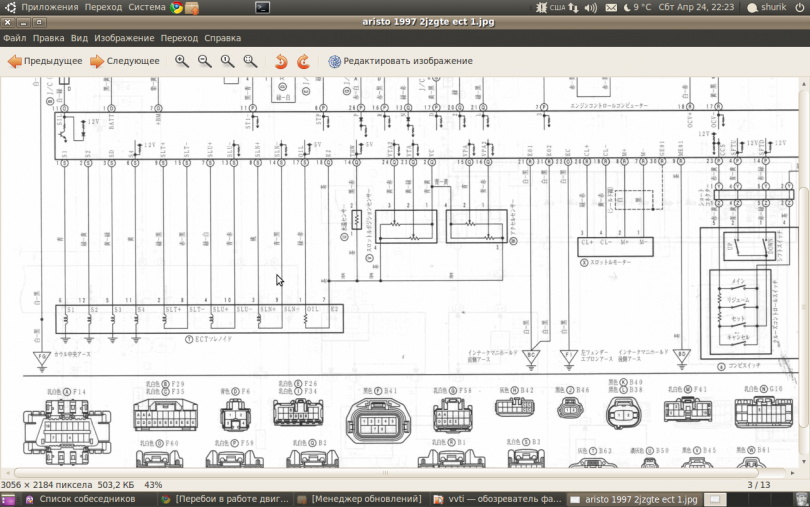Click the horizontal scrollbar under the image
This screenshot has height=507, width=810.
pos(386,472)
